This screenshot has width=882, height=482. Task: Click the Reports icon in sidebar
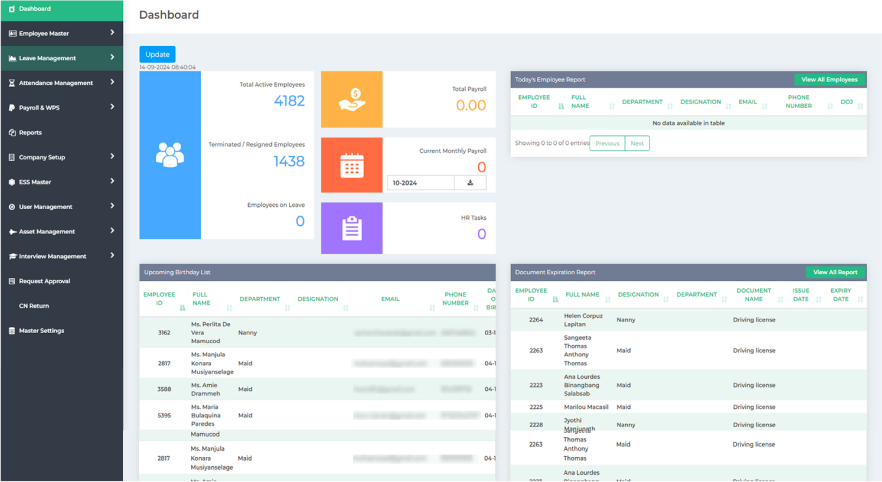[12, 133]
